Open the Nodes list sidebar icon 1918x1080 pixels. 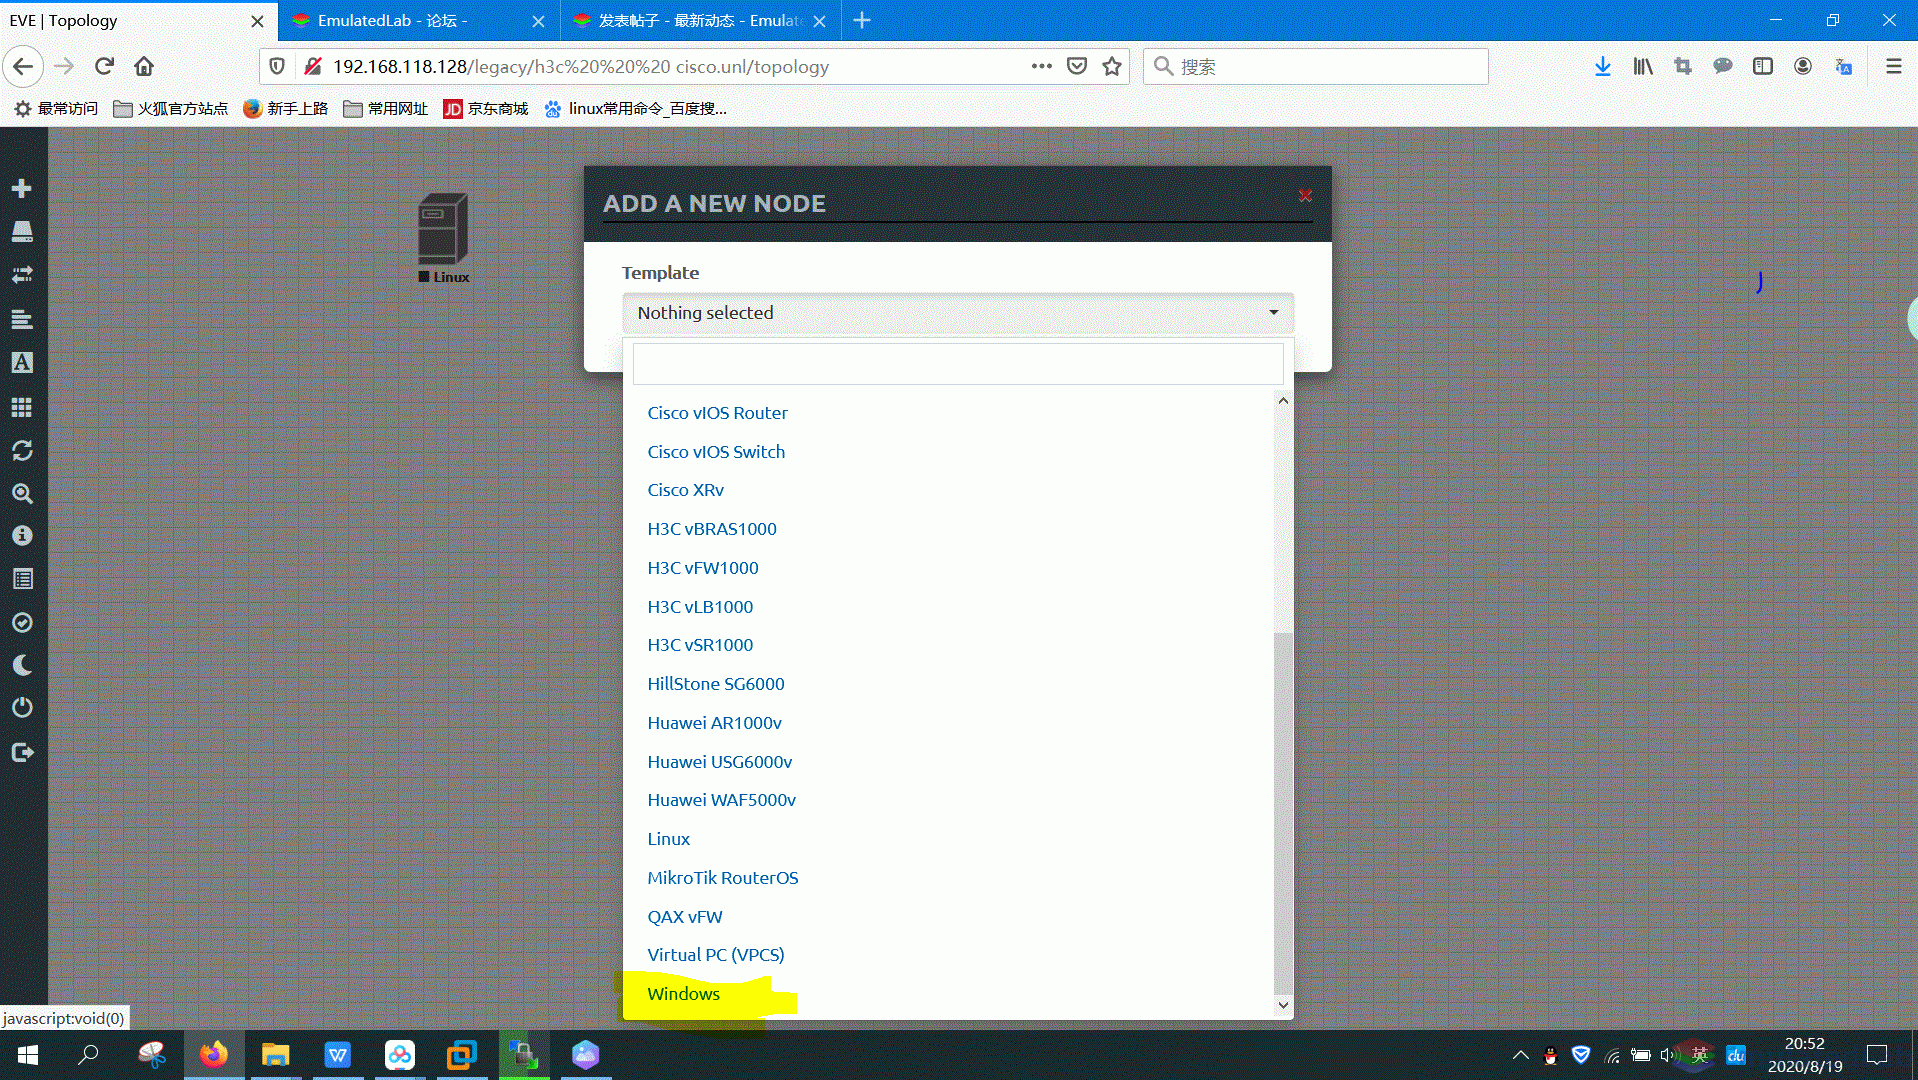point(22,231)
